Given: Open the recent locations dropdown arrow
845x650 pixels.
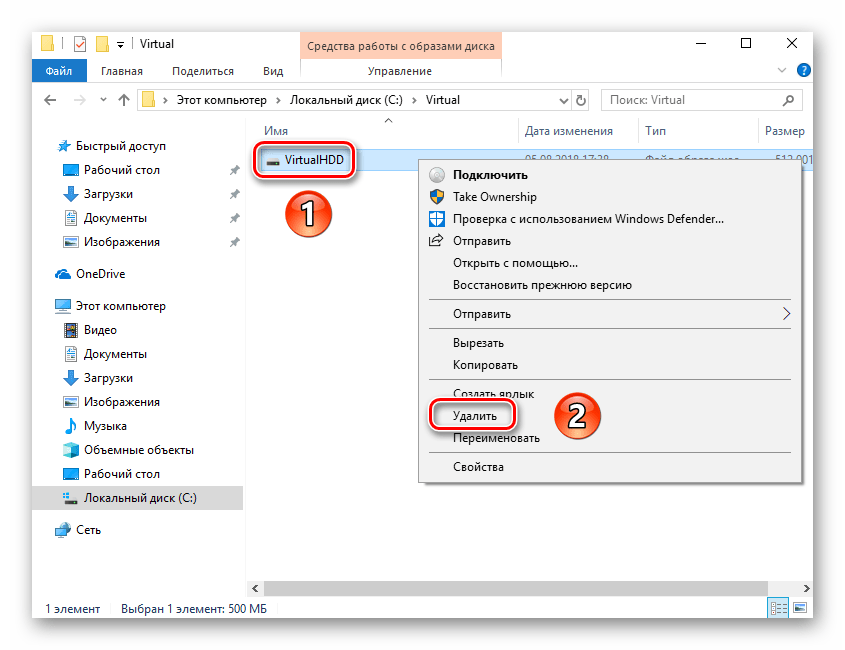Looking at the screenshot, I should pos(100,100).
